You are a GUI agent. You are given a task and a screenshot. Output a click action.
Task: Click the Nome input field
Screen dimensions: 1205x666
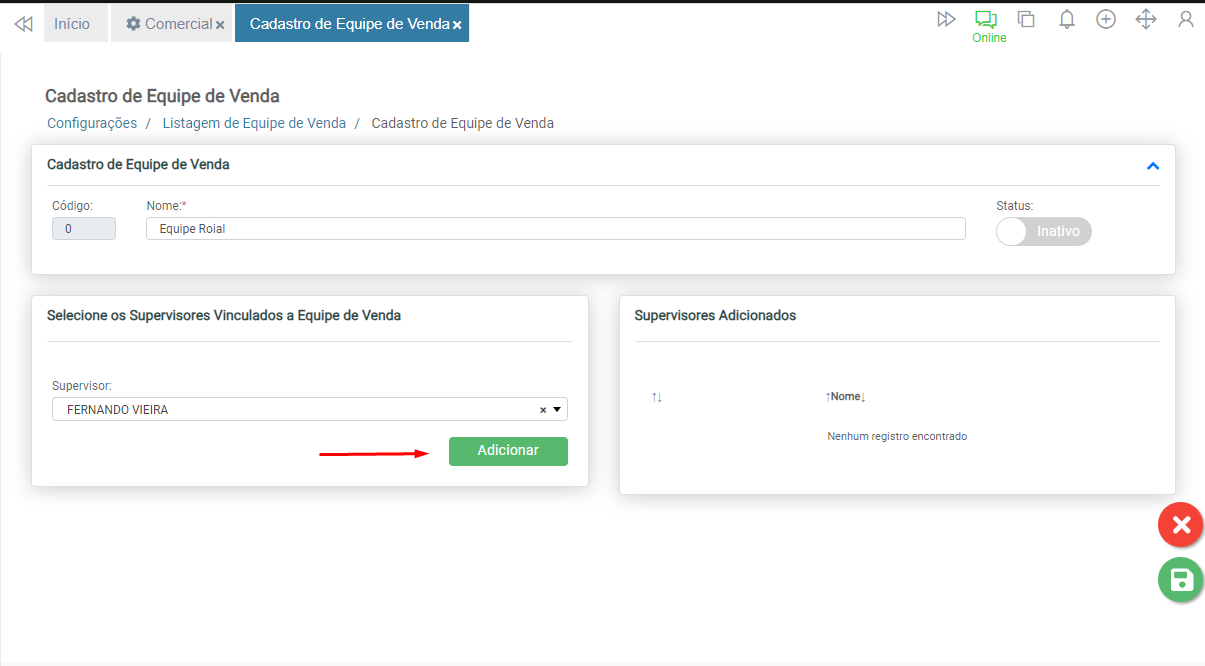pos(555,228)
